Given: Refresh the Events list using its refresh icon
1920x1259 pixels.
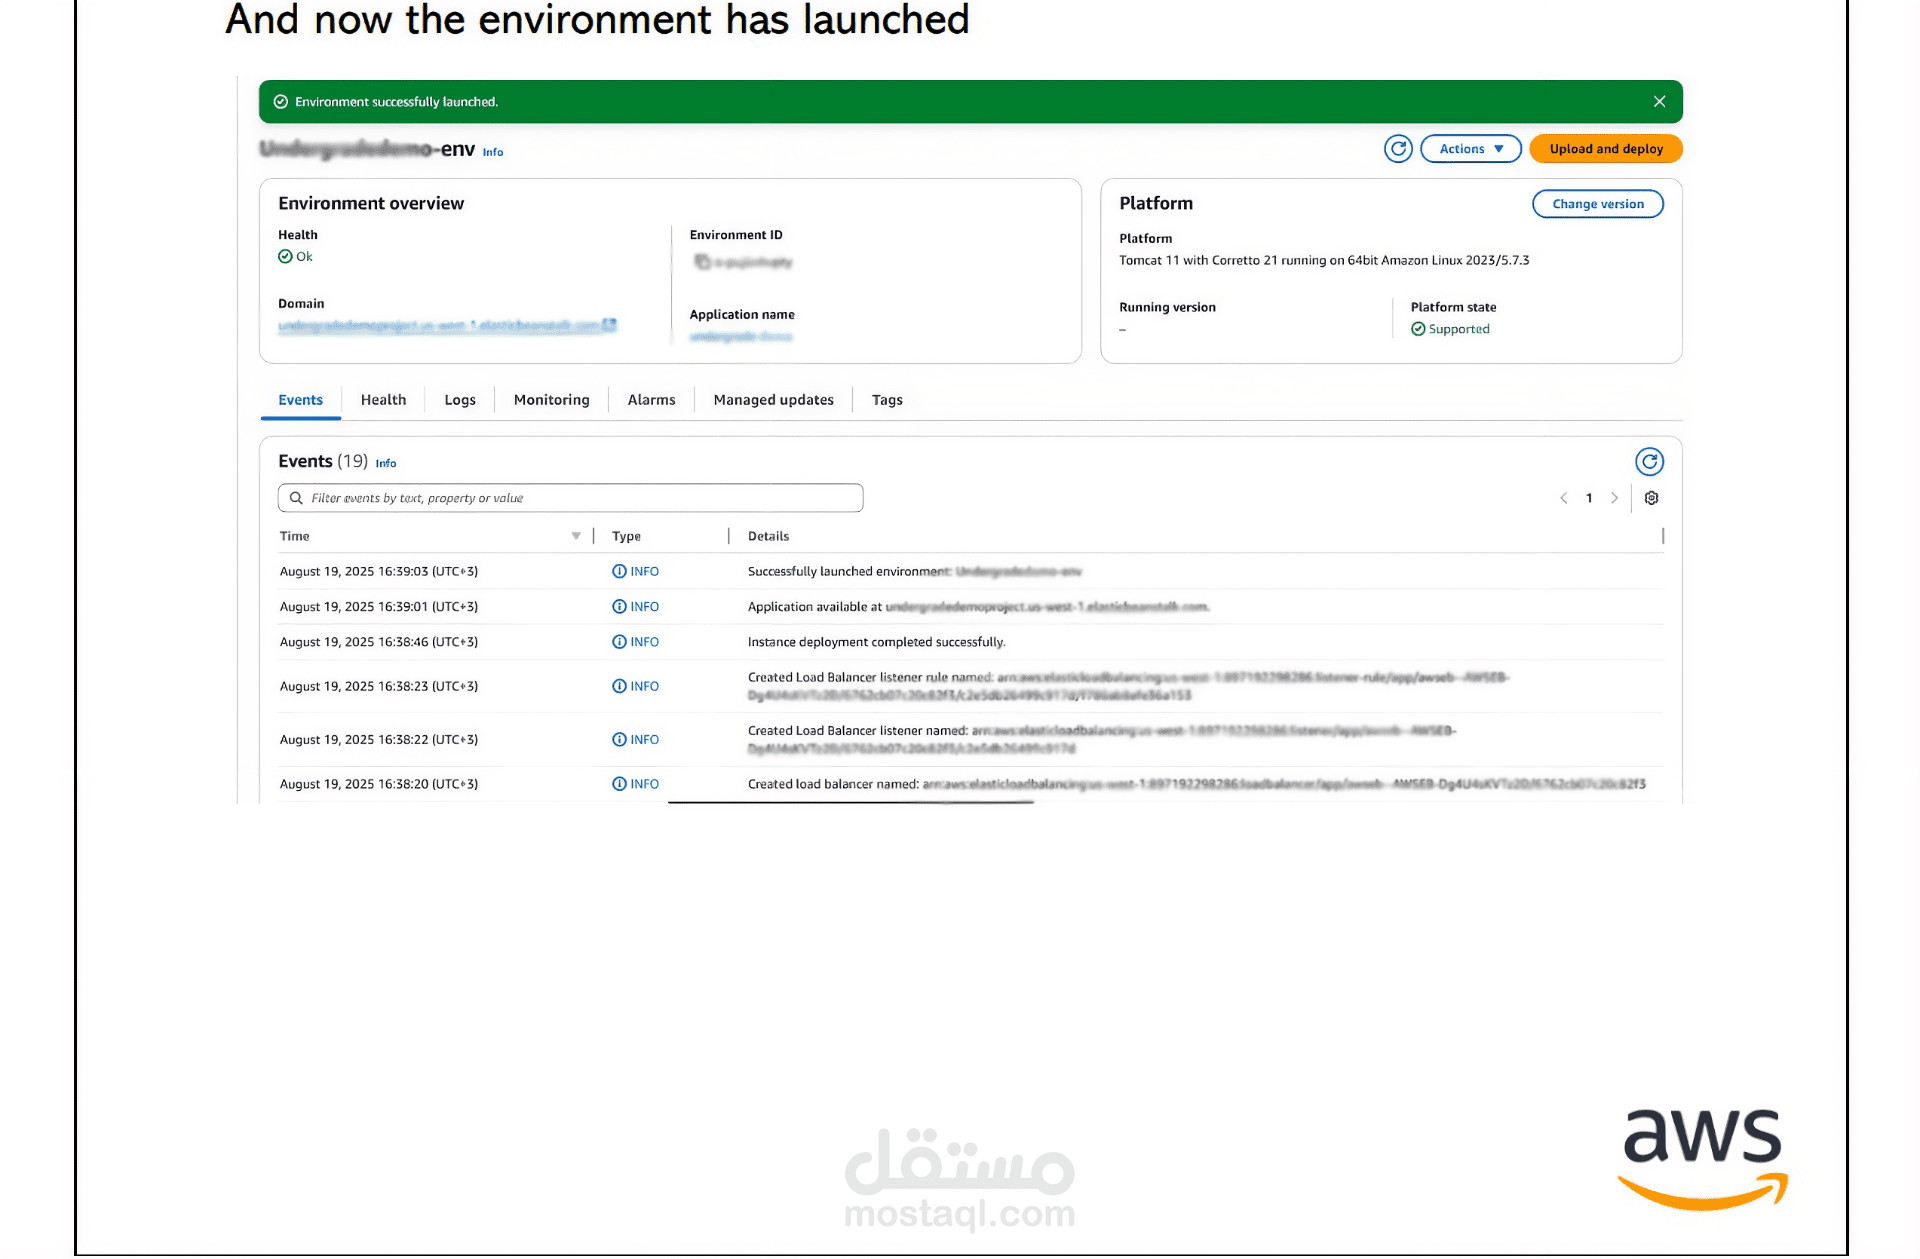Looking at the screenshot, I should pyautogui.click(x=1650, y=461).
